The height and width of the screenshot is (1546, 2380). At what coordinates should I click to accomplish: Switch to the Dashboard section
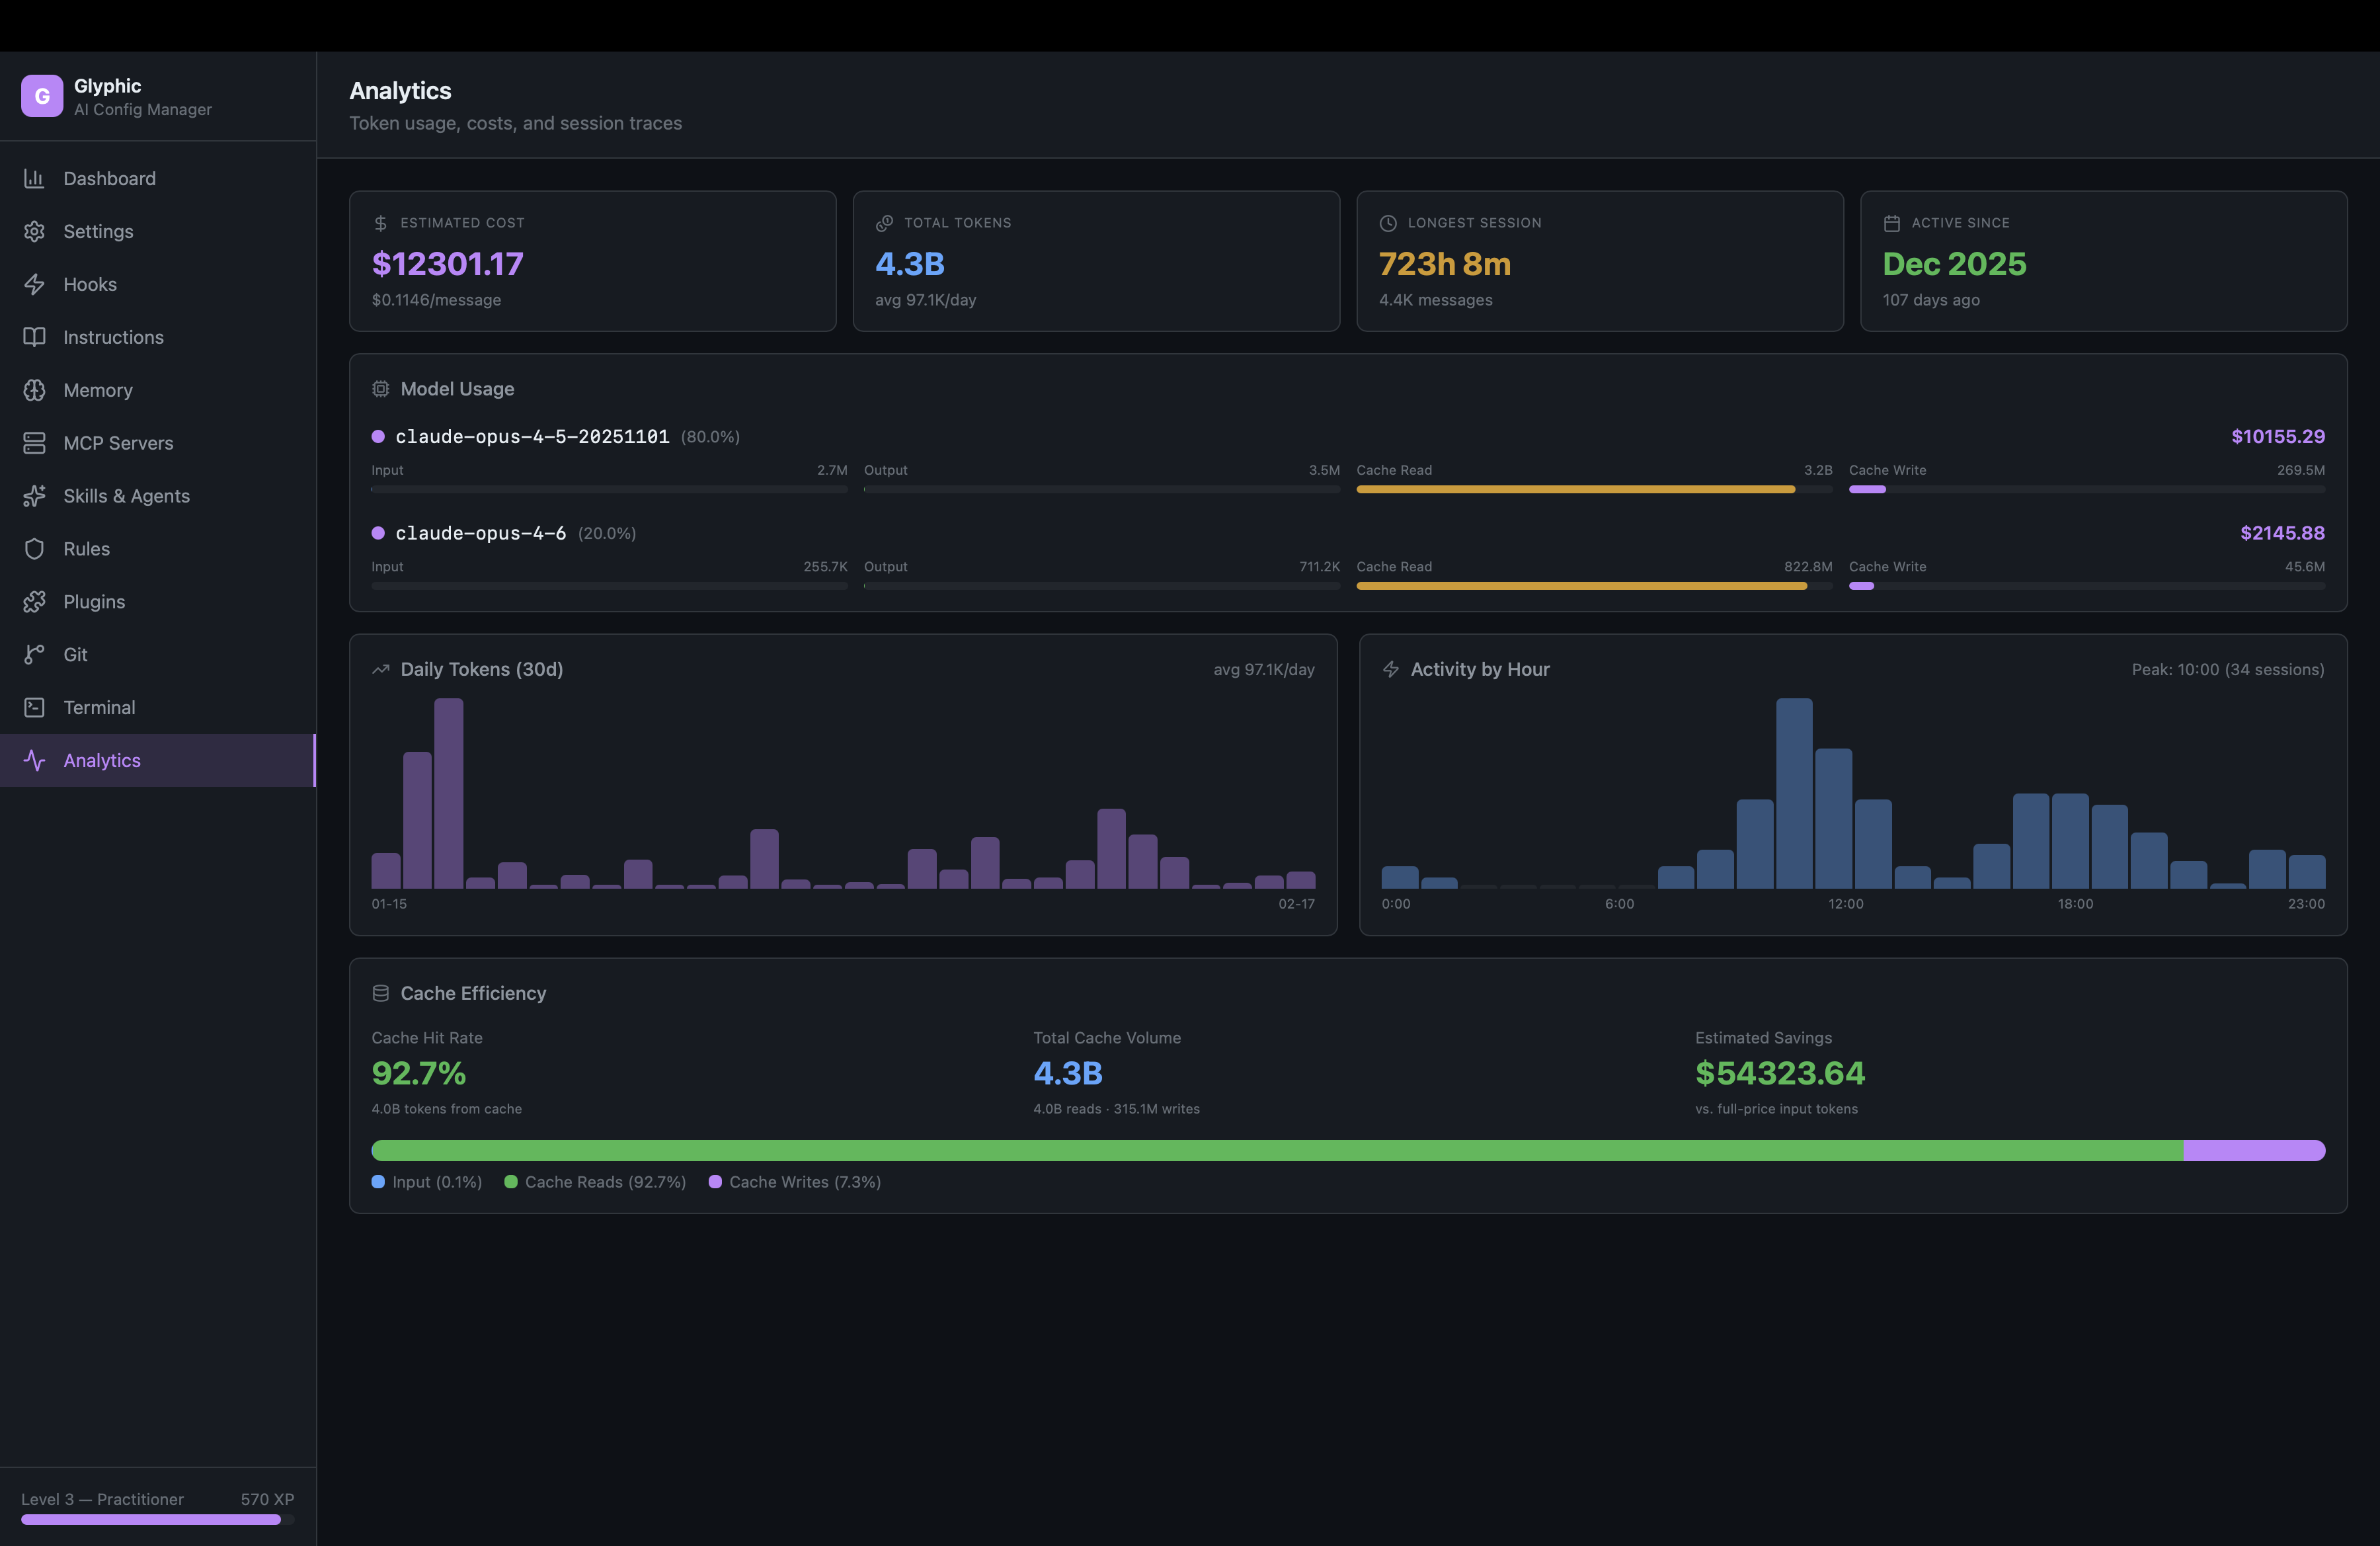pyautogui.click(x=109, y=178)
